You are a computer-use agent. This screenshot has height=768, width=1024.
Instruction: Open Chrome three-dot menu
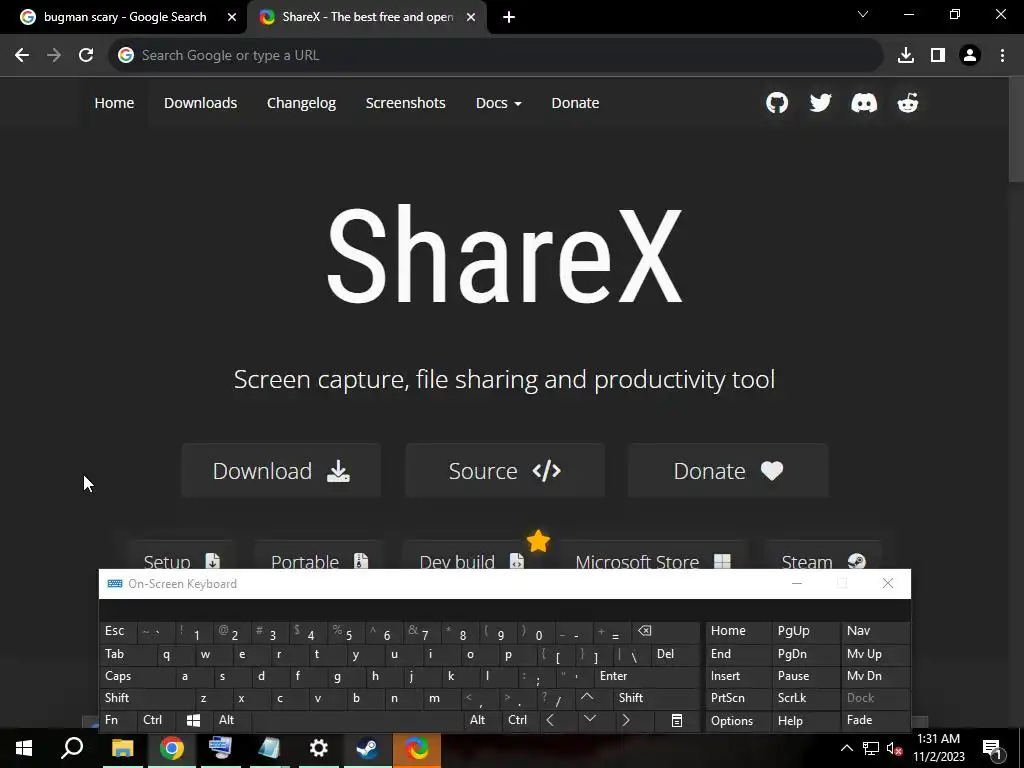(x=1002, y=55)
